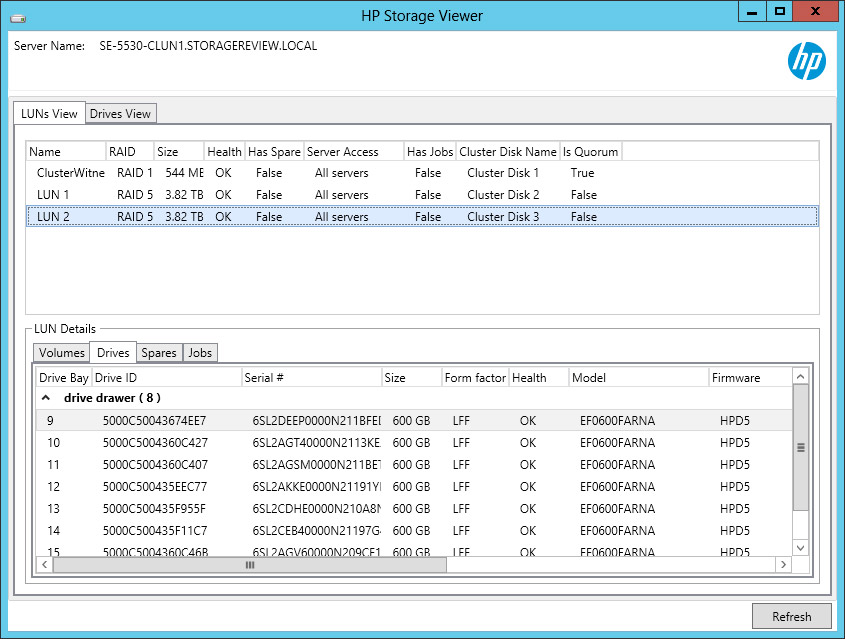Click Cluster Disk 3 cell
Image resolution: width=845 pixels, height=639 pixels.
pos(503,217)
